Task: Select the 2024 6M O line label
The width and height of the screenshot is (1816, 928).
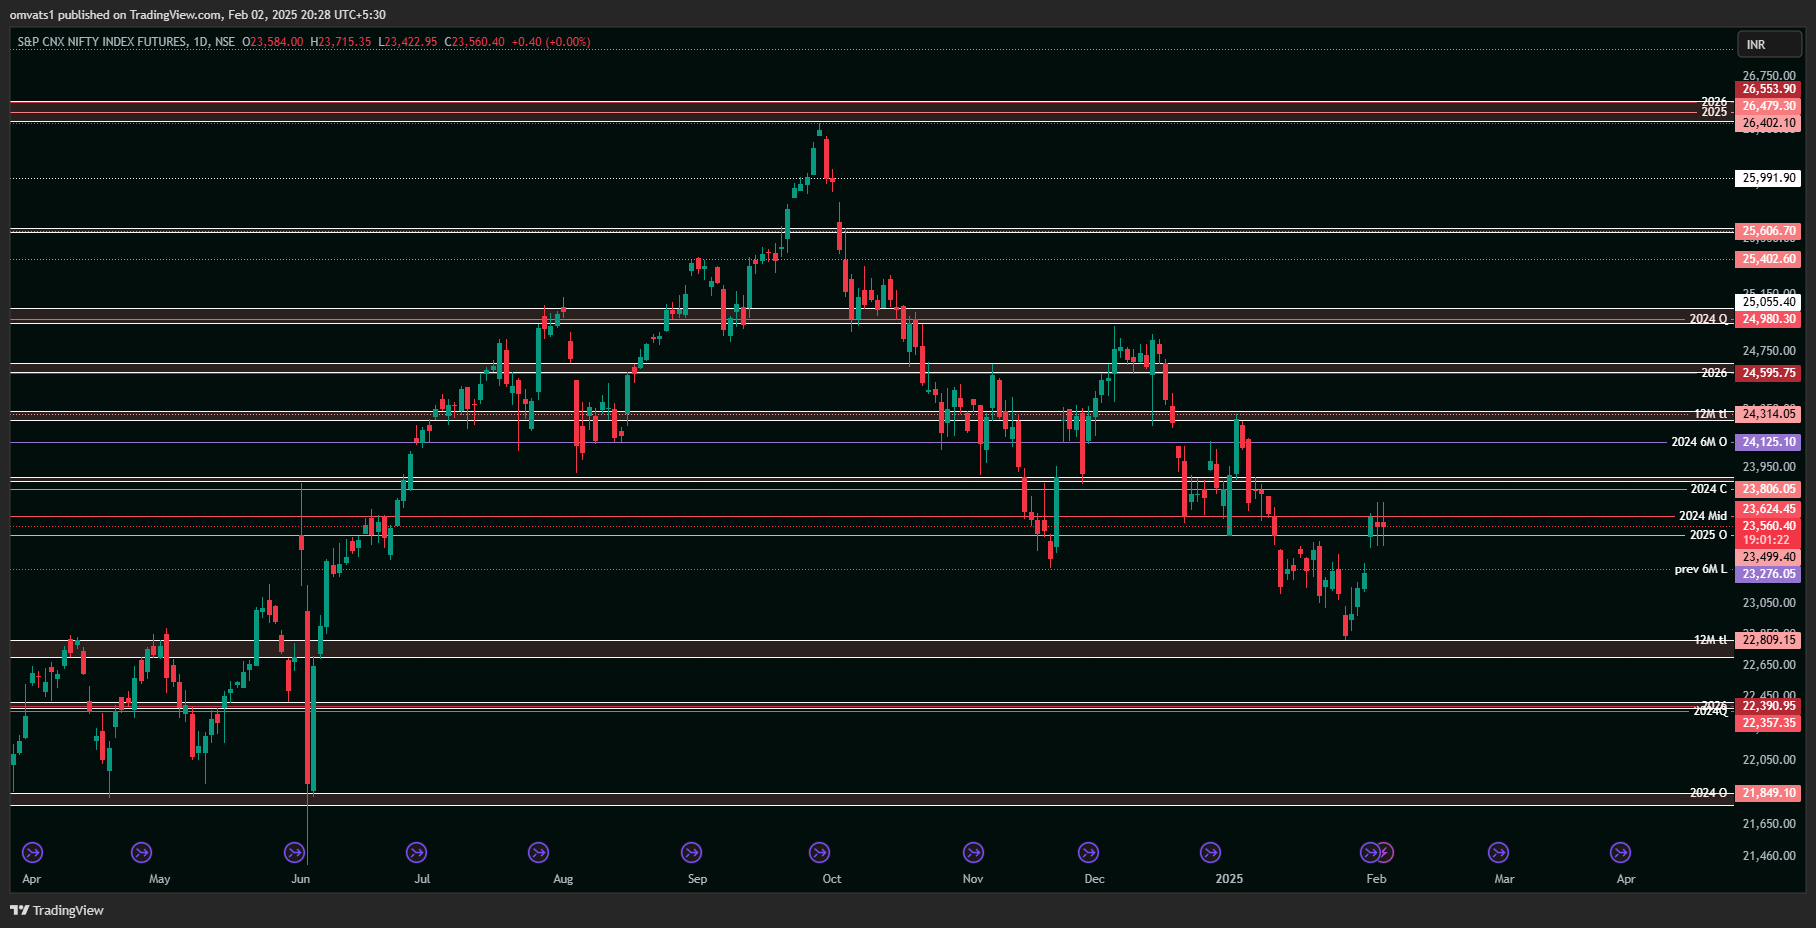Action: (1699, 442)
